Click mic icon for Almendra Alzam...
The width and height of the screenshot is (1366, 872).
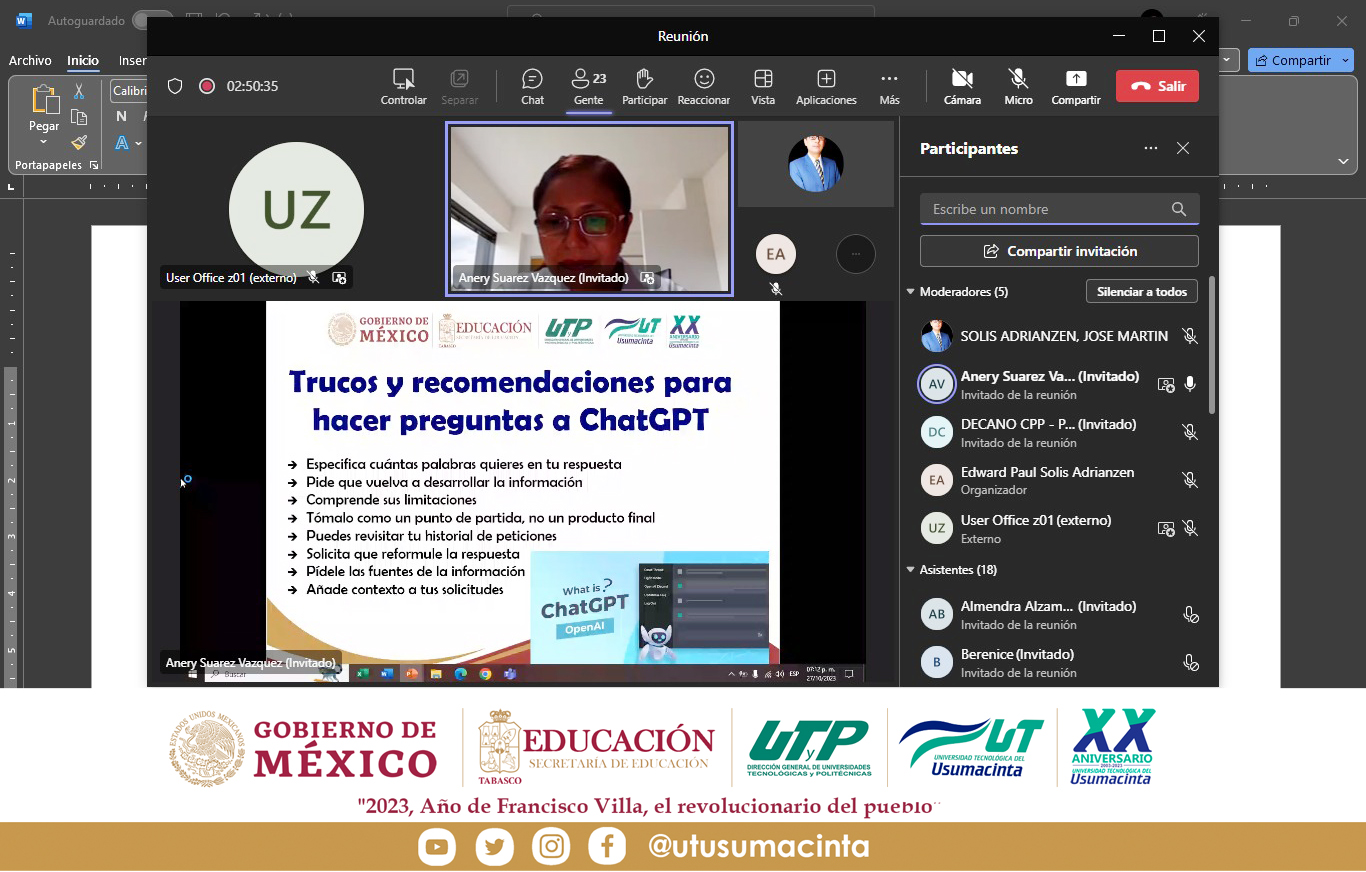(1190, 615)
